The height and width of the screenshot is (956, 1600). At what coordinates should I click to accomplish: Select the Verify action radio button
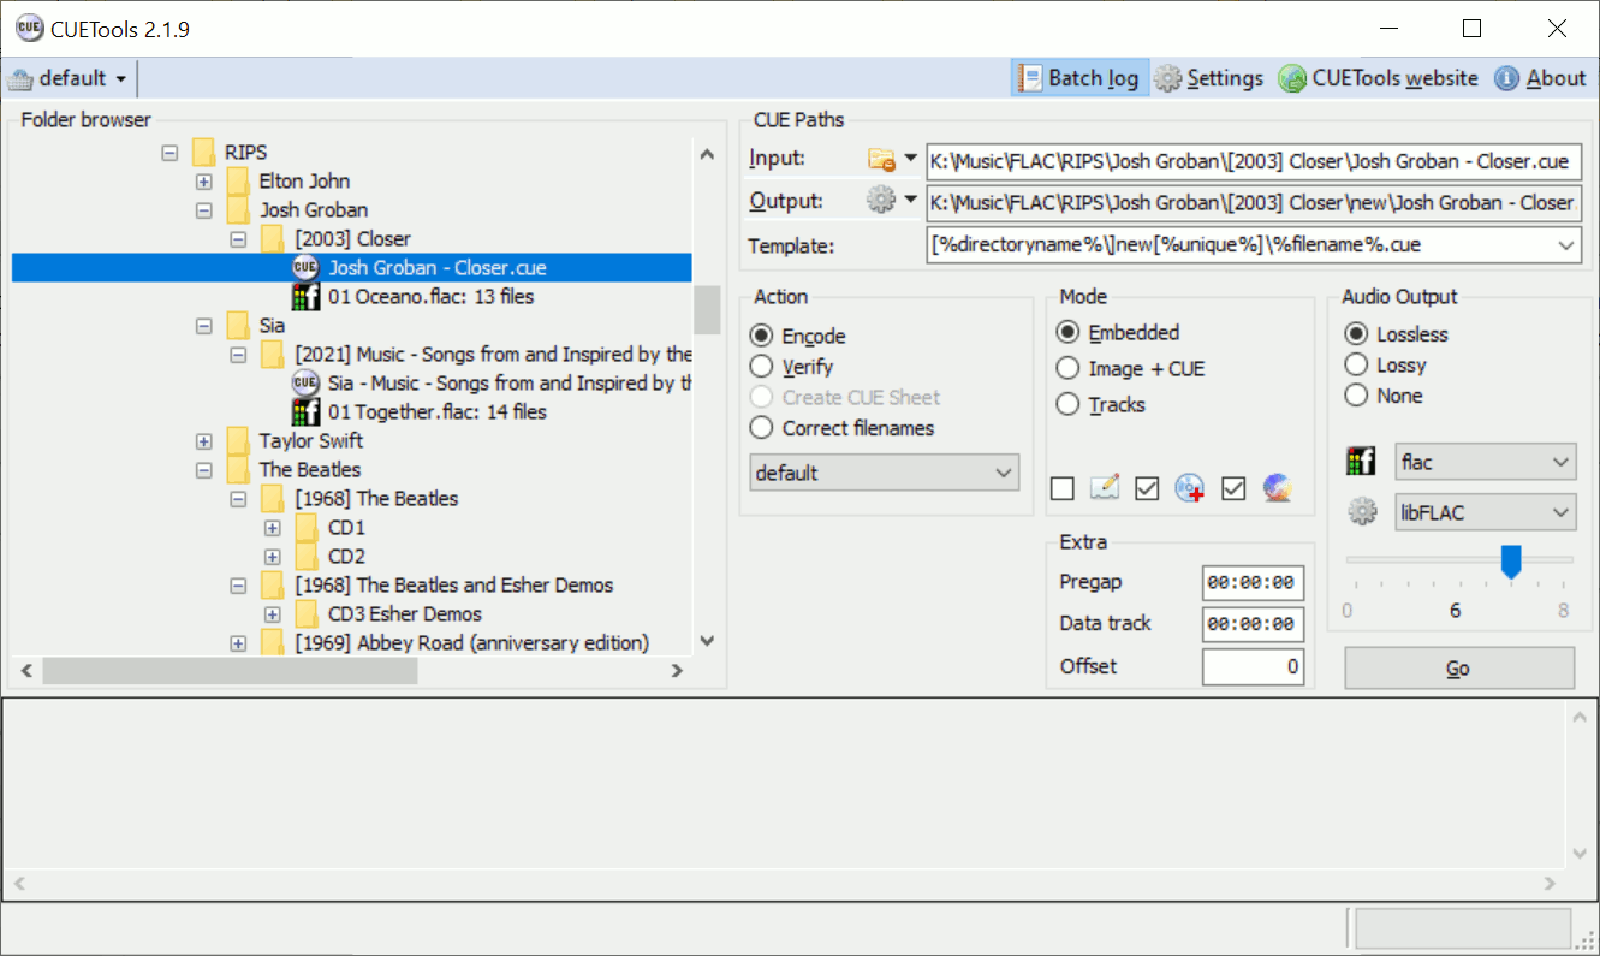coord(761,367)
